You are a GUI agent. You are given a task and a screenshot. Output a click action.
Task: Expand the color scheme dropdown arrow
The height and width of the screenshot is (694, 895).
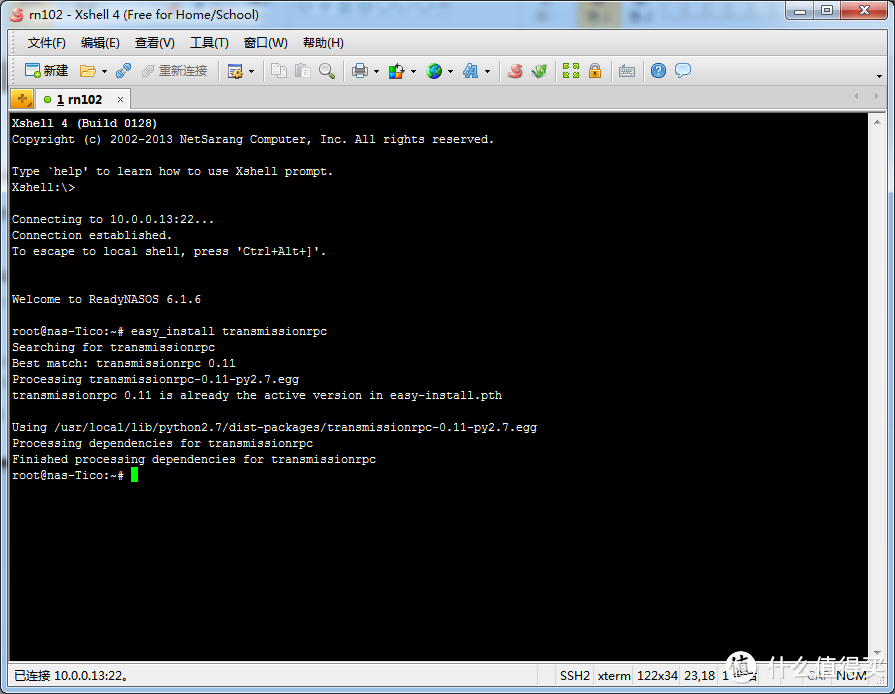pos(413,71)
